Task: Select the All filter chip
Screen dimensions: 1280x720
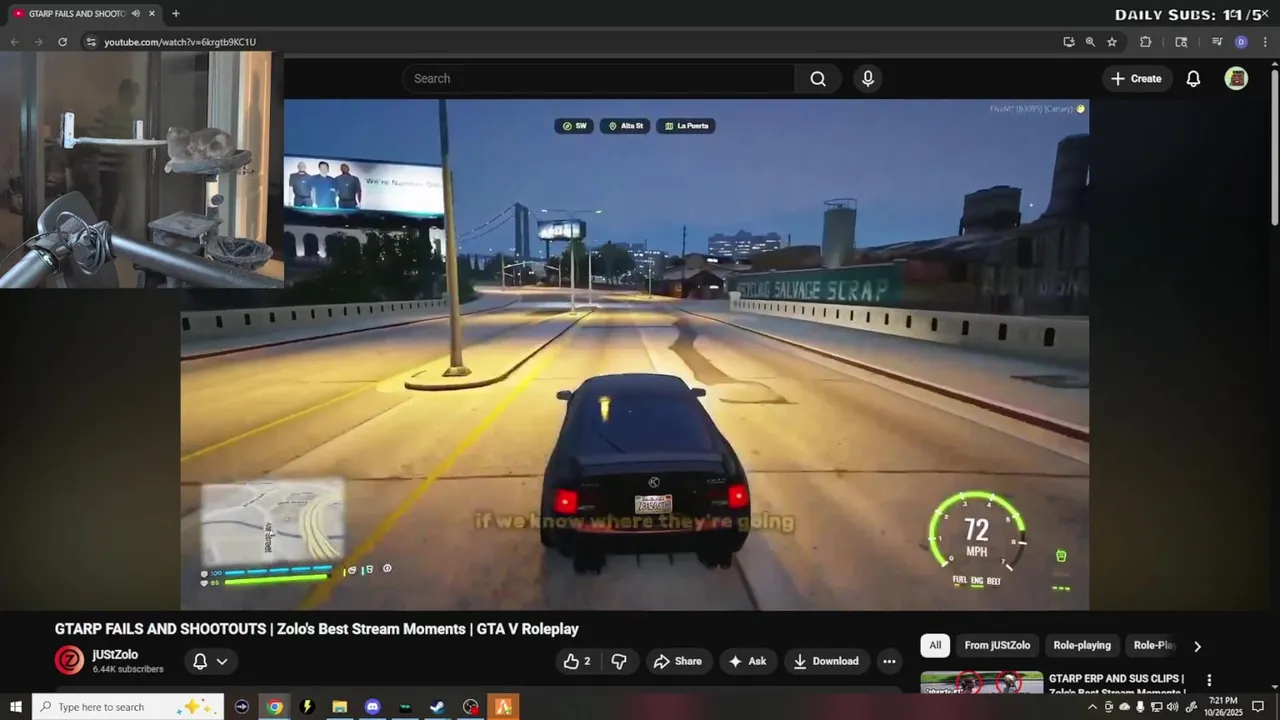Action: pyautogui.click(x=935, y=645)
